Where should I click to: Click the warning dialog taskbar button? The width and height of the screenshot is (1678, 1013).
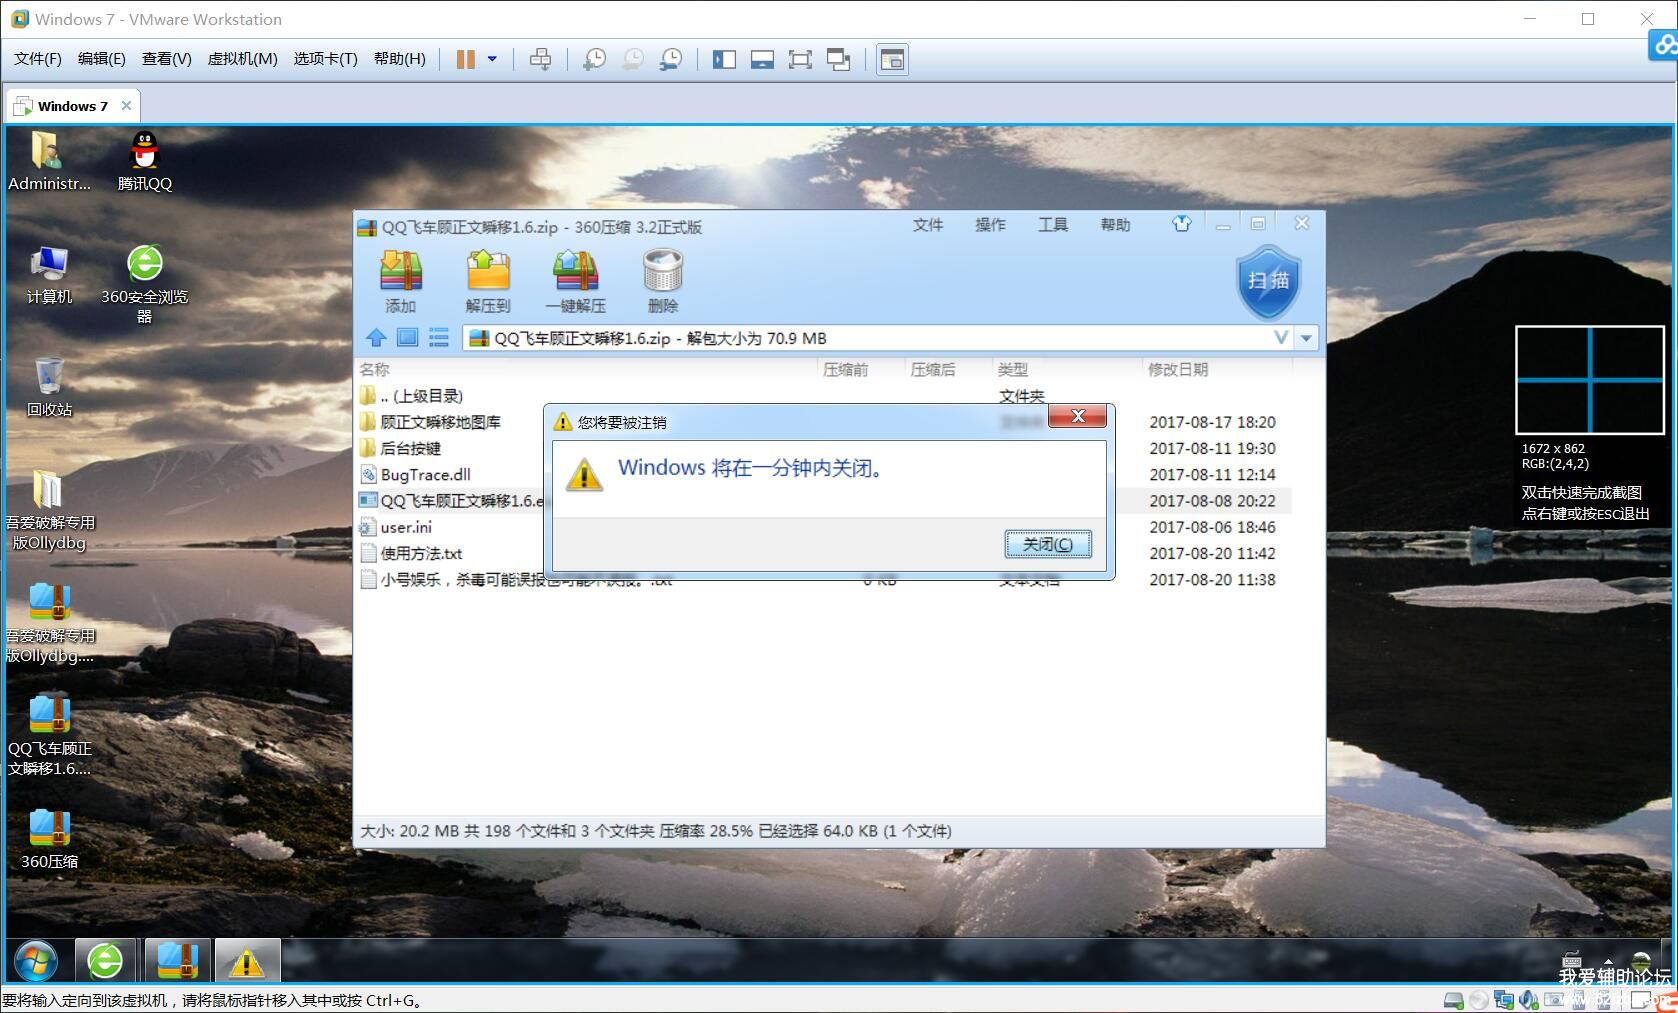(247, 961)
